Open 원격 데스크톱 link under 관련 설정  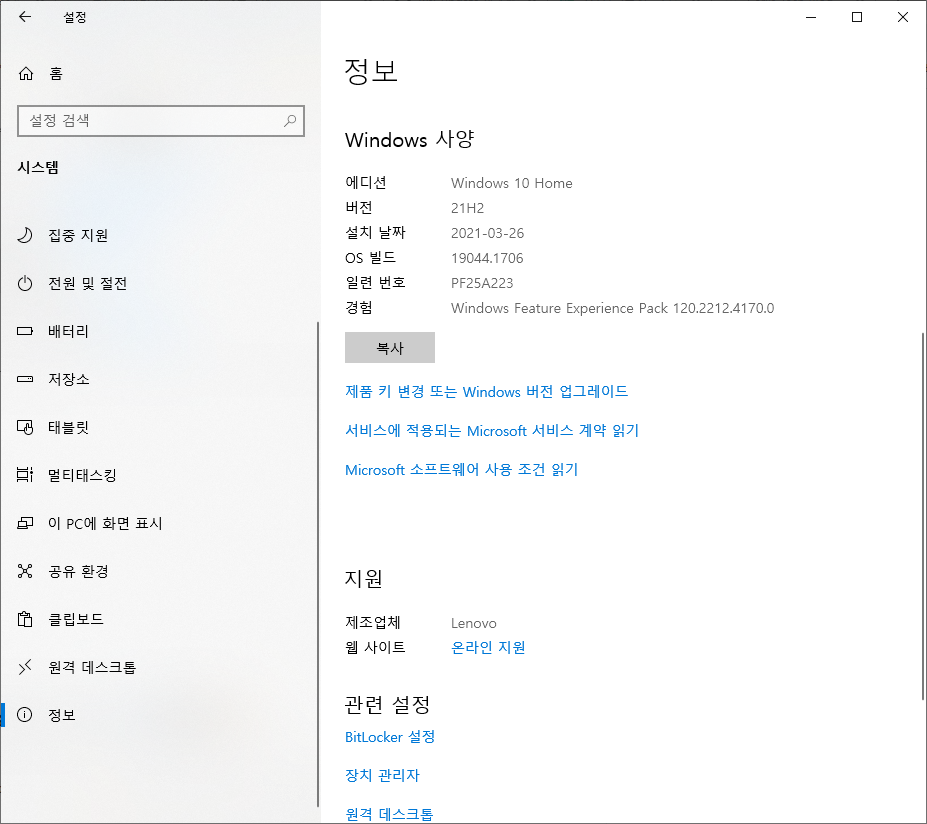click(389, 814)
